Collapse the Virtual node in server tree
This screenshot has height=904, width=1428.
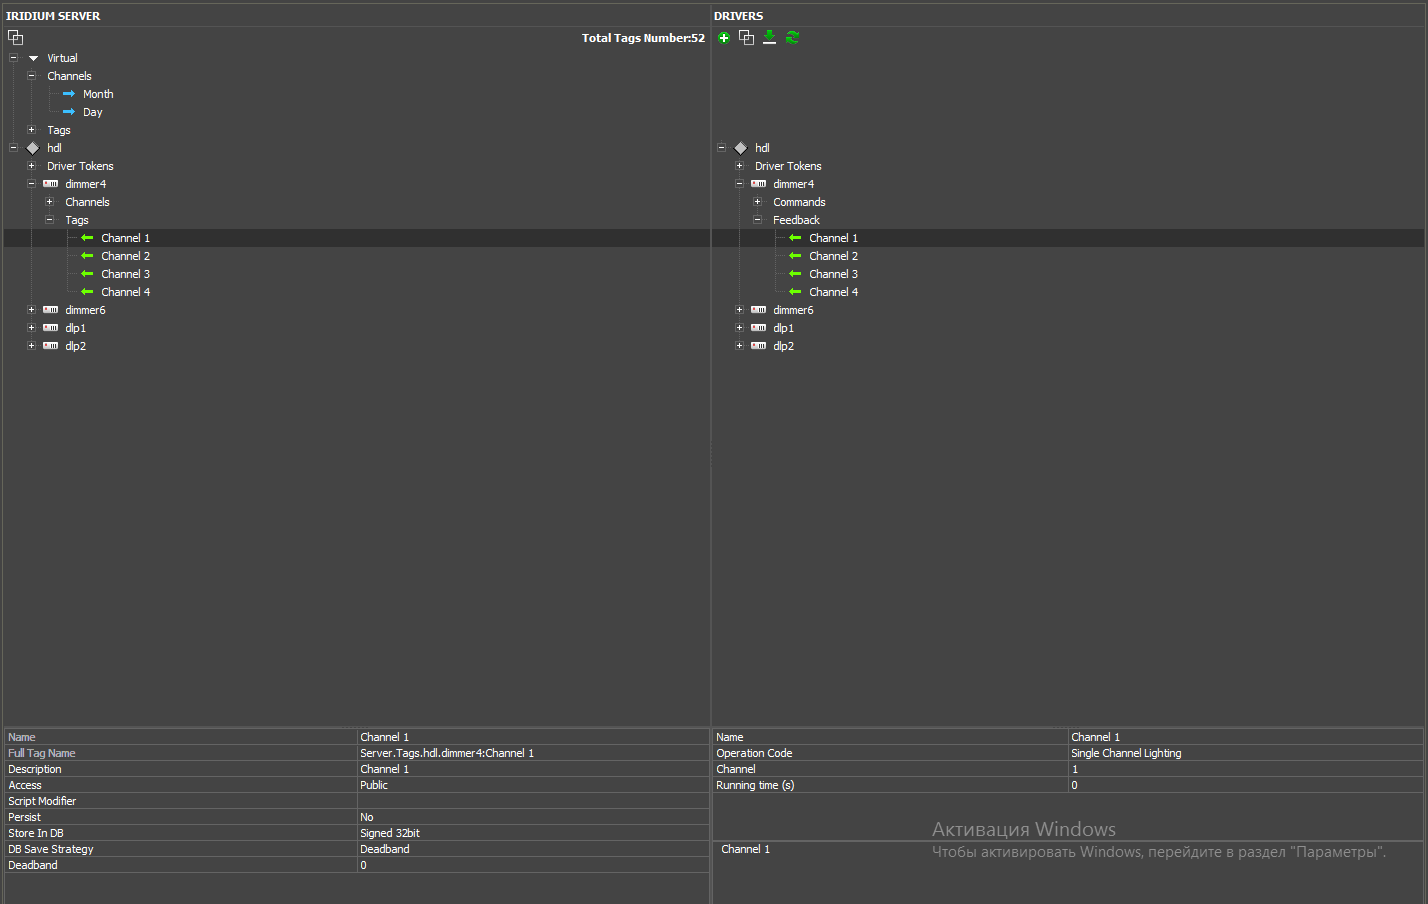click(13, 58)
